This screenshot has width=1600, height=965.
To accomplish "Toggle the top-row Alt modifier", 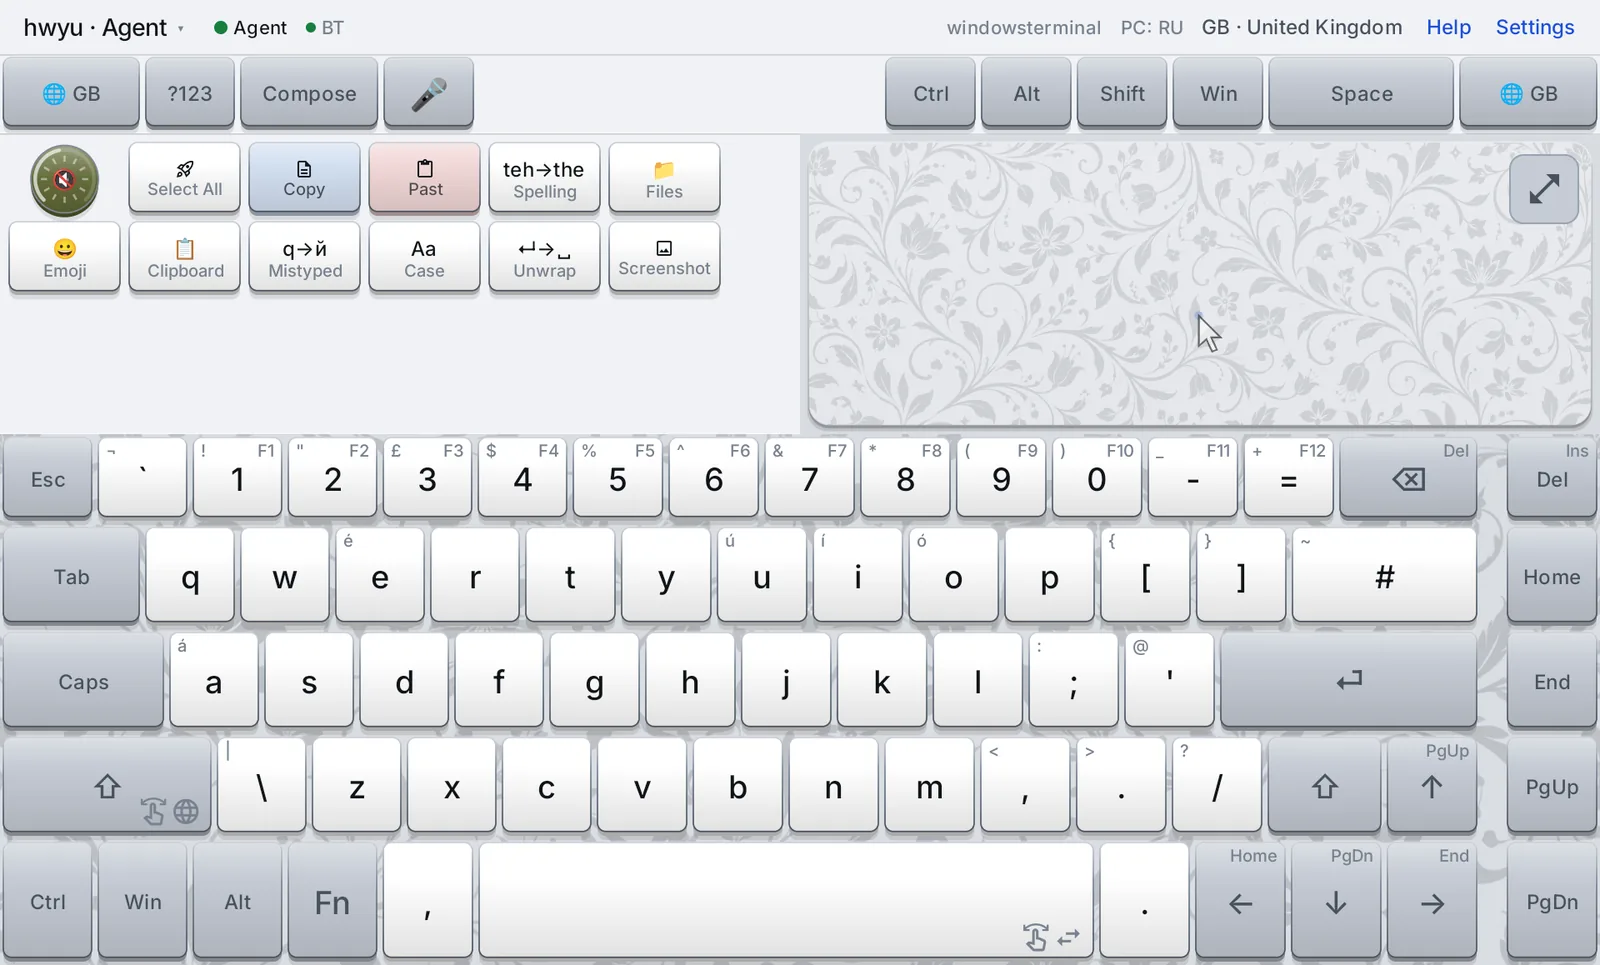I will tap(1027, 93).
